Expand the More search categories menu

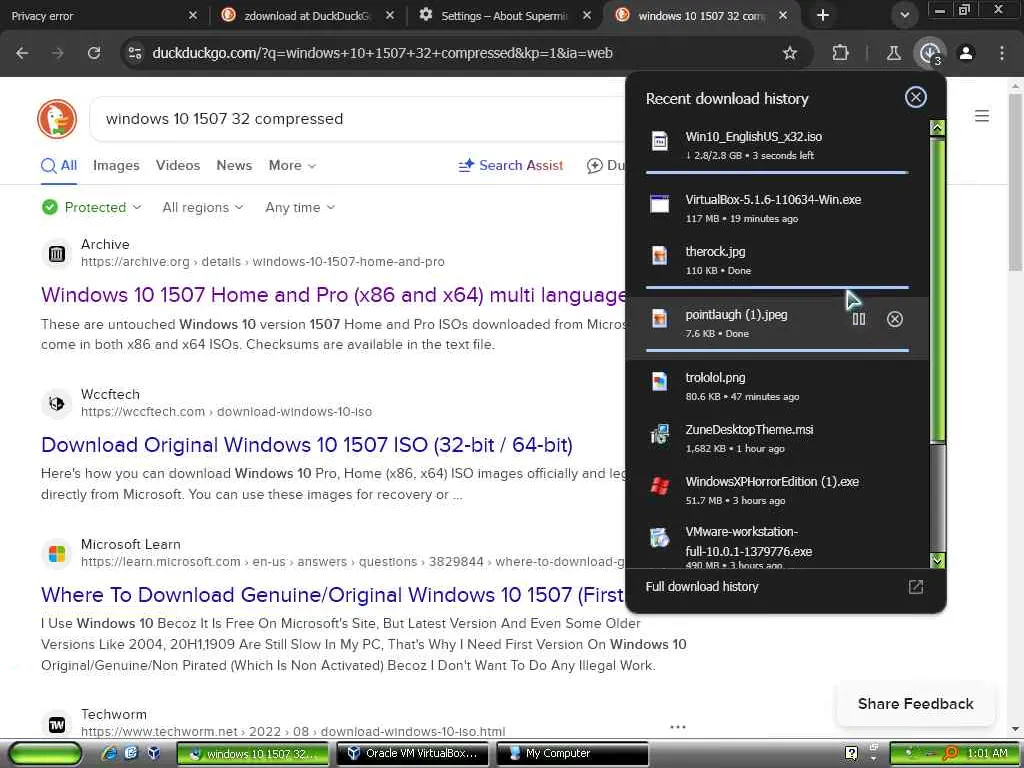[x=292, y=165]
